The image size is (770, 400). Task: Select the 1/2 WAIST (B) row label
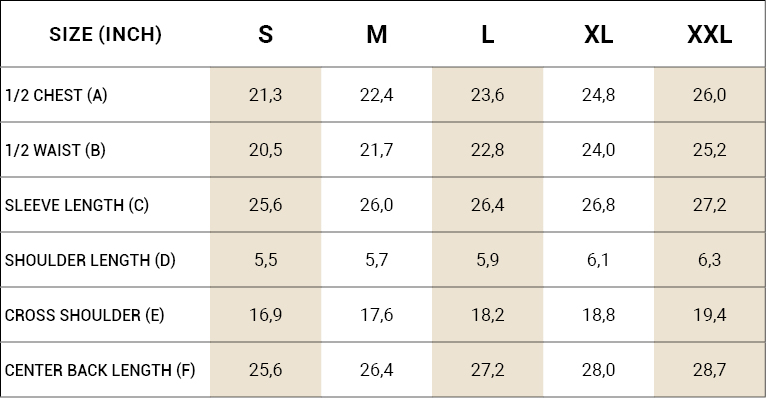[55, 151]
